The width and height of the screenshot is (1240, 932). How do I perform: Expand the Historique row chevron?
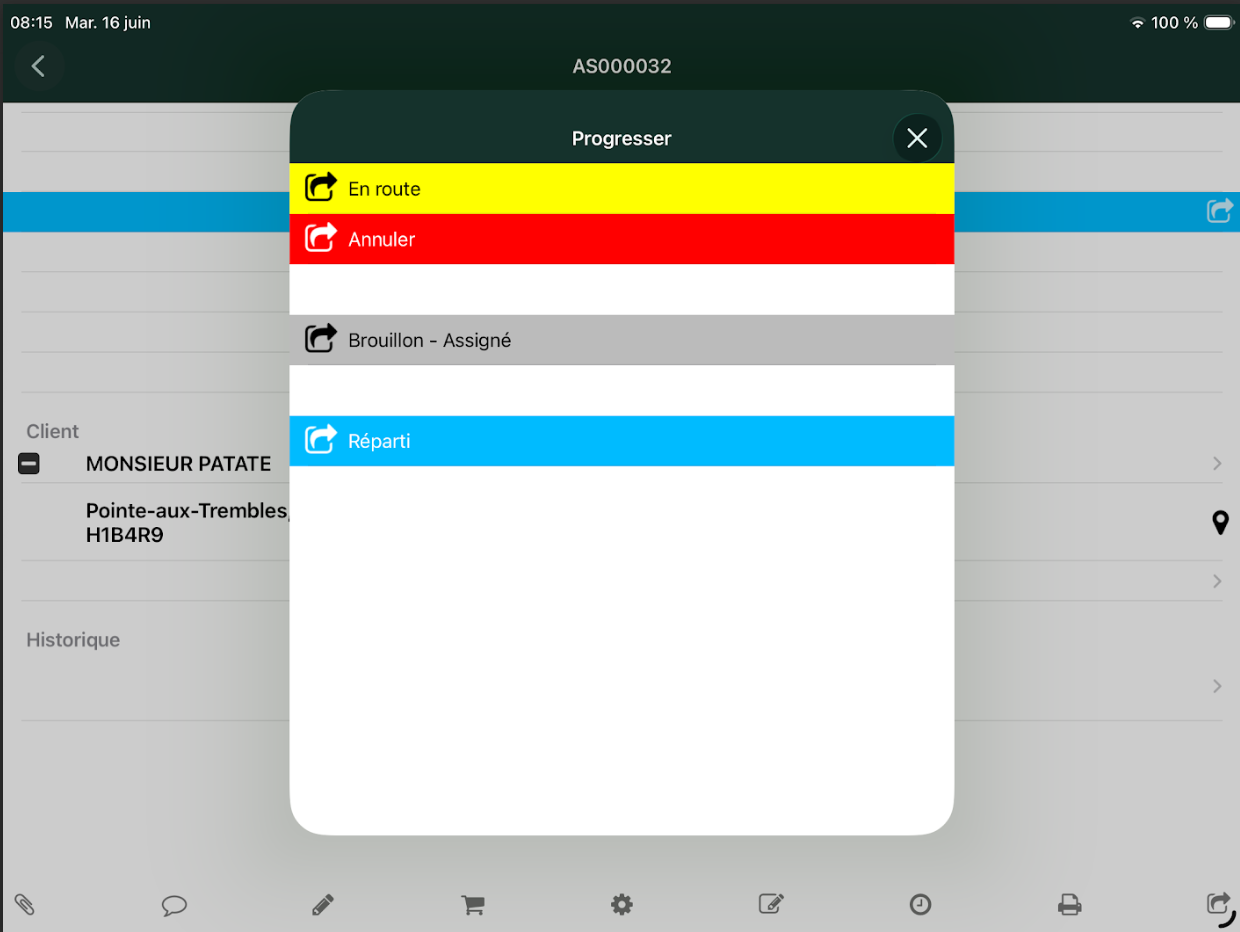[x=1217, y=686]
